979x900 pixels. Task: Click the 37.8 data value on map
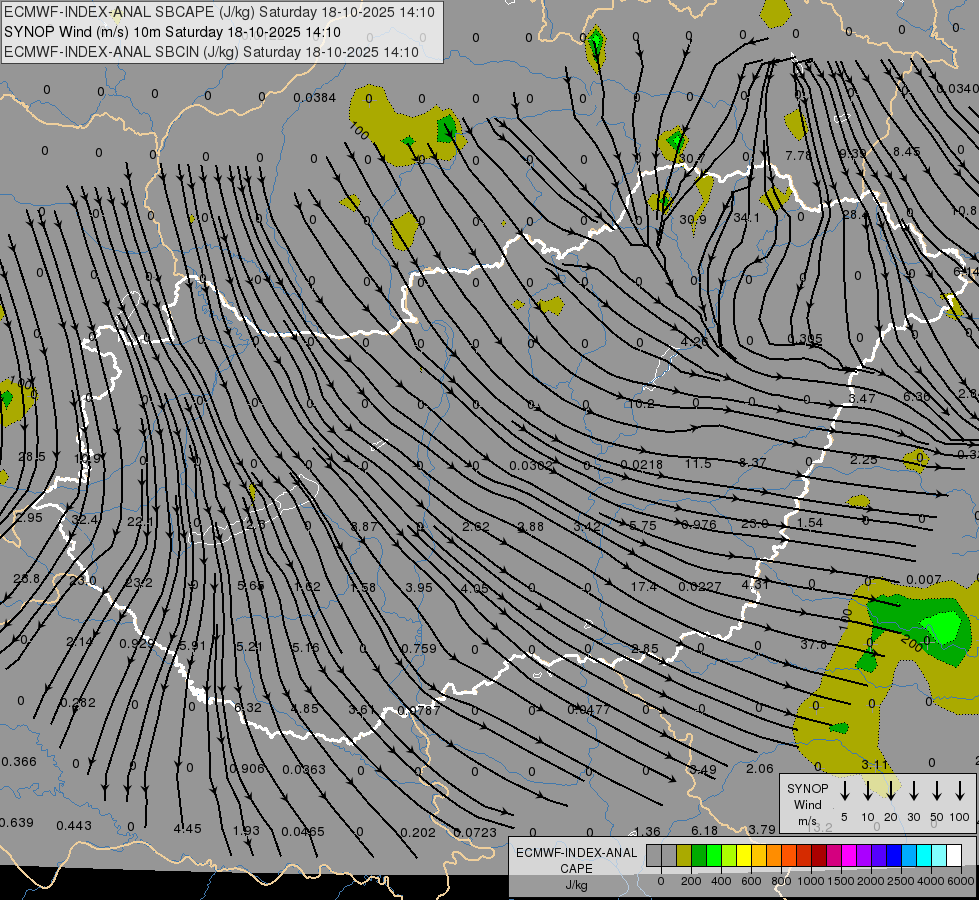[814, 645]
